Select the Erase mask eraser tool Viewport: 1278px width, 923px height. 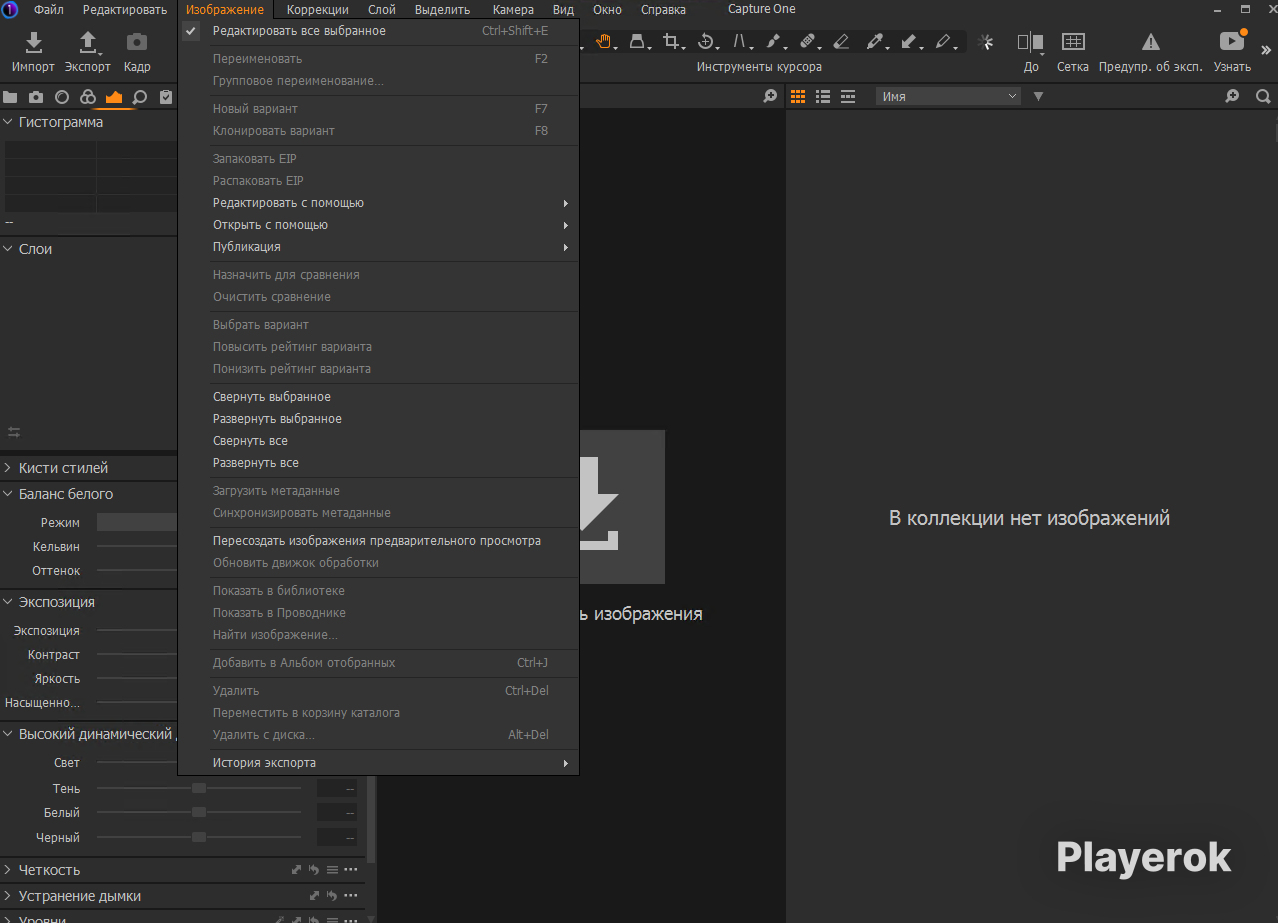[x=841, y=42]
